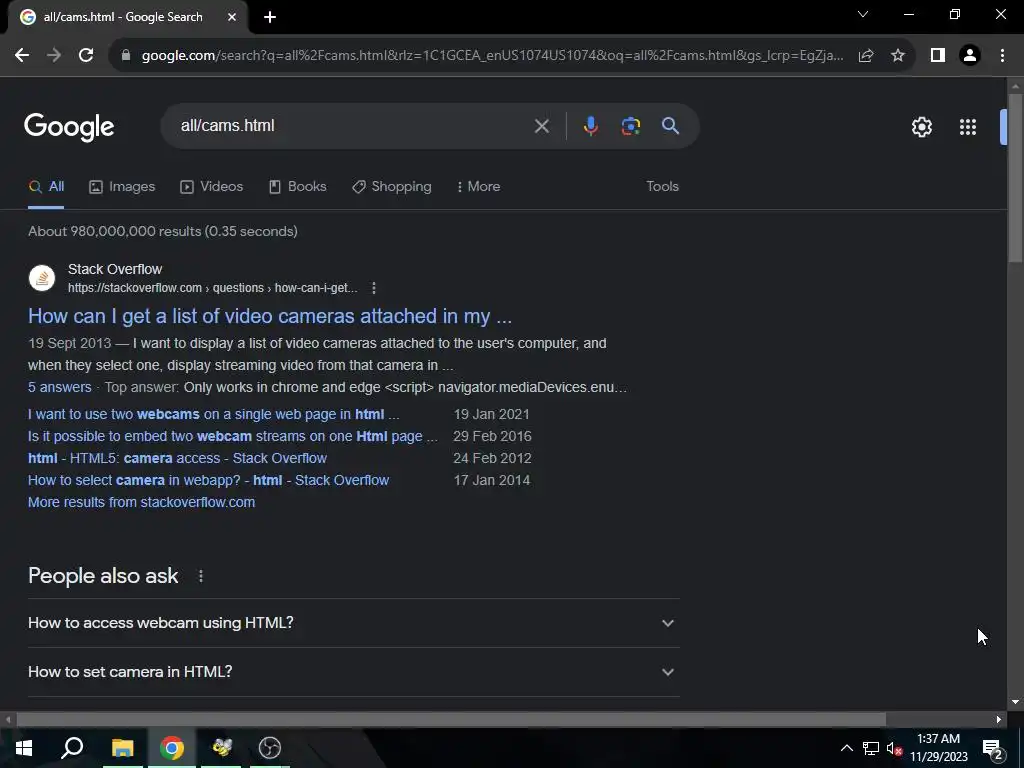Click the all/cams.html search field
Viewport: 1024px width, 768px height.
pyautogui.click(x=353, y=126)
